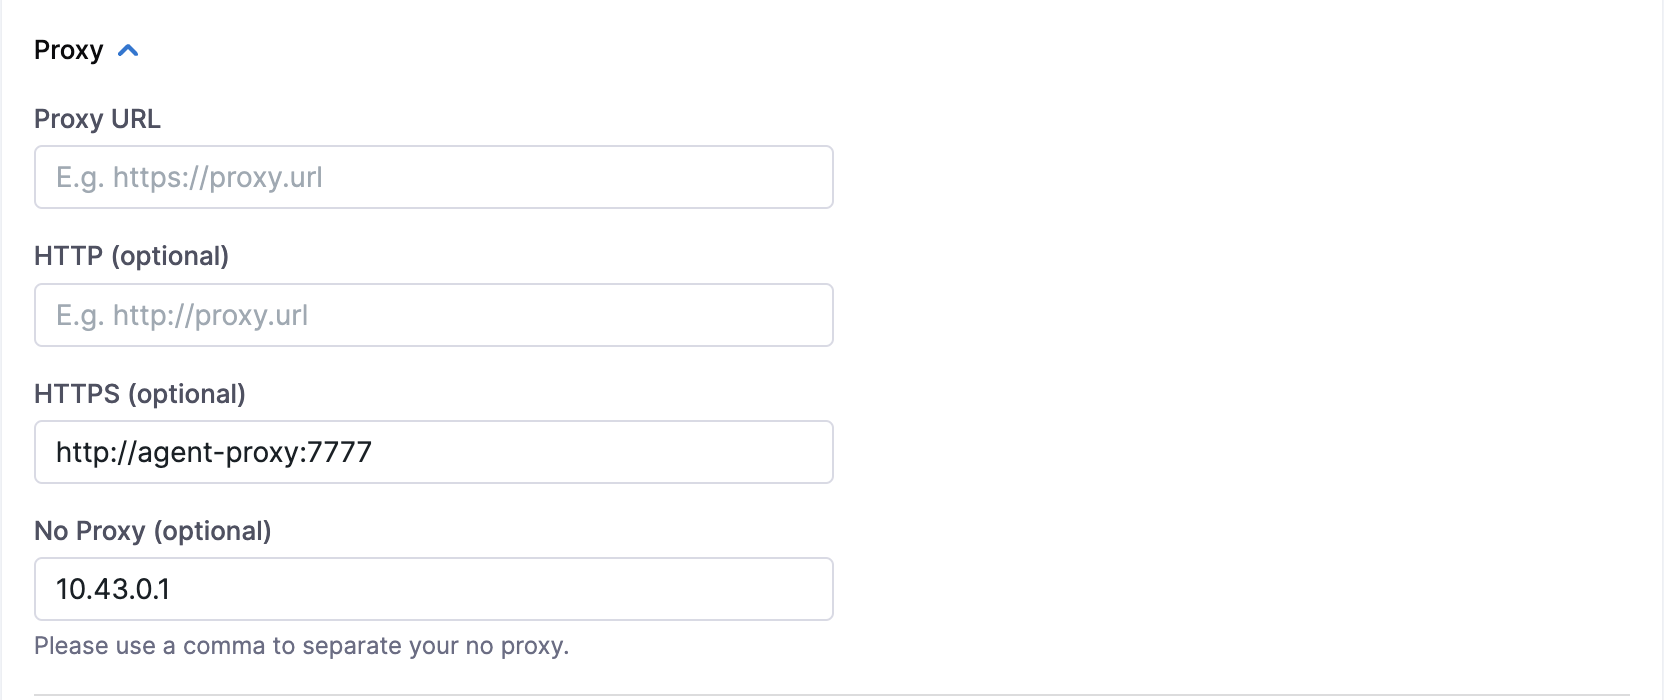Select the HTTP (optional) input field

(434, 315)
